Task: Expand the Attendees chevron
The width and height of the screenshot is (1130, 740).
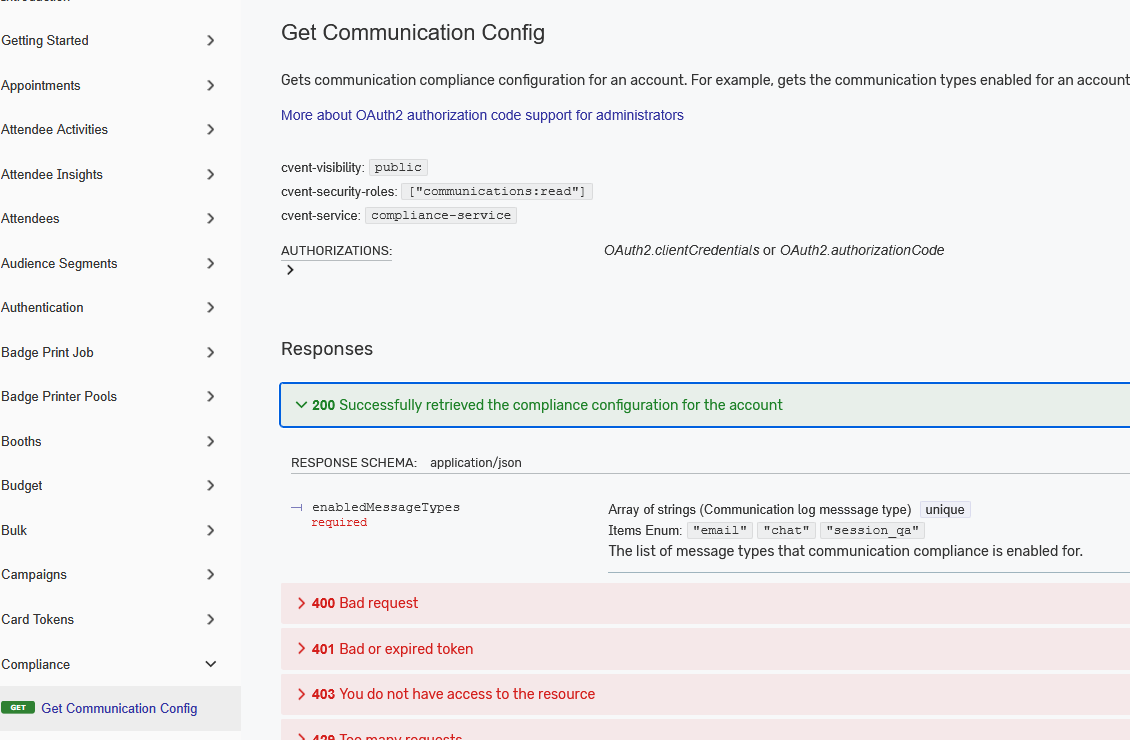Action: click(x=210, y=218)
